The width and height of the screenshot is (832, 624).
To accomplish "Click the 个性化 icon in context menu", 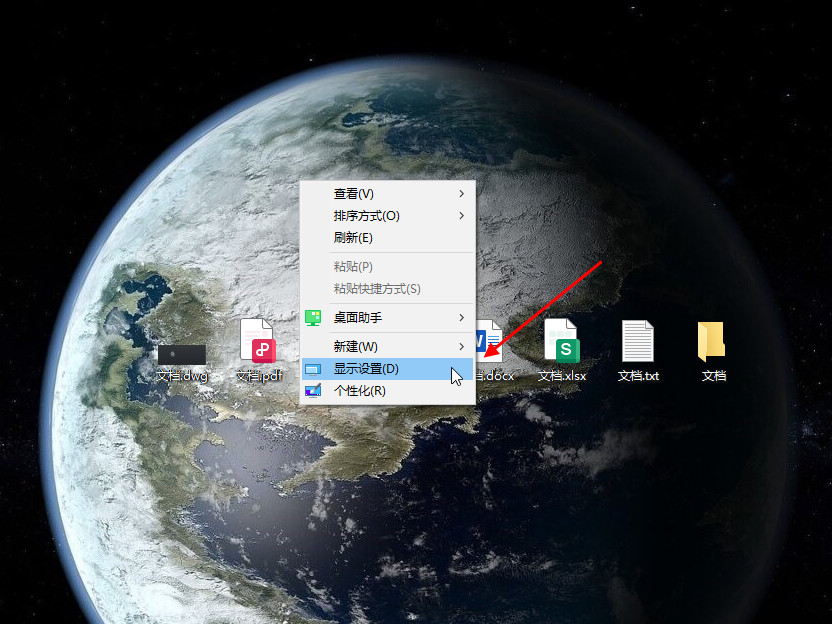I will pos(313,391).
